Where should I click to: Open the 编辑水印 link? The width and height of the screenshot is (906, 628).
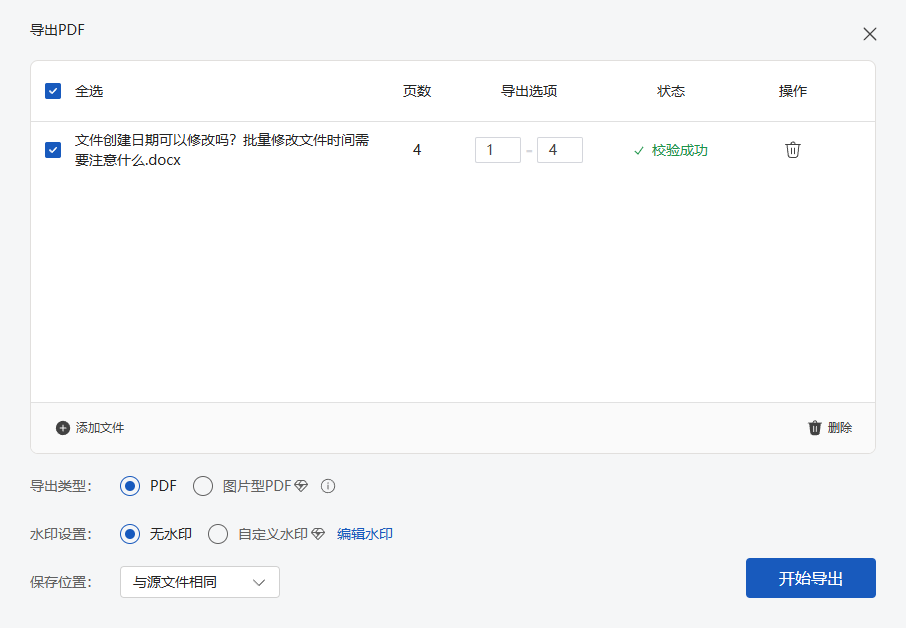point(367,534)
